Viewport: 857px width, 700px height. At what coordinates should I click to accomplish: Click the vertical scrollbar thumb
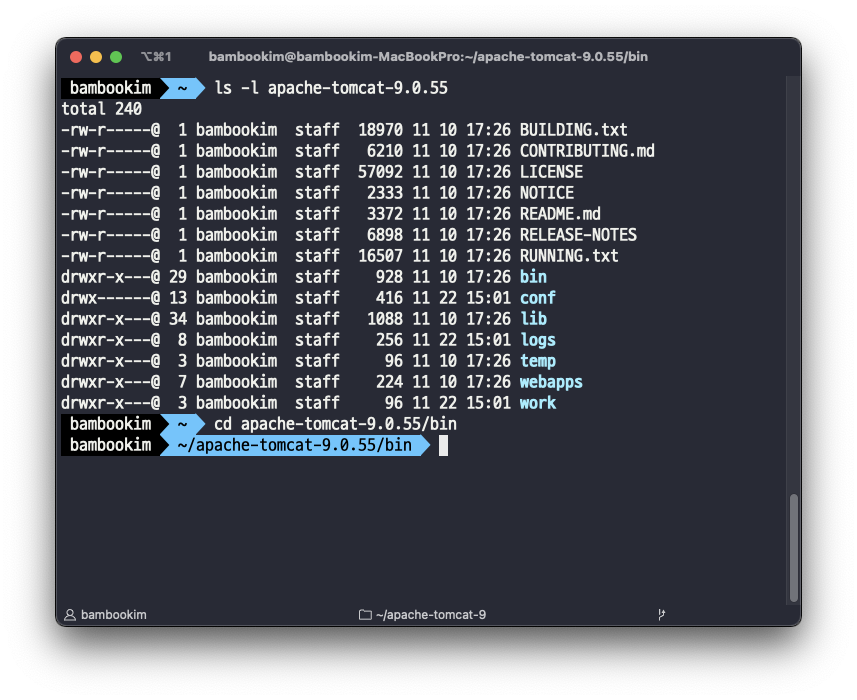pyautogui.click(x=794, y=548)
